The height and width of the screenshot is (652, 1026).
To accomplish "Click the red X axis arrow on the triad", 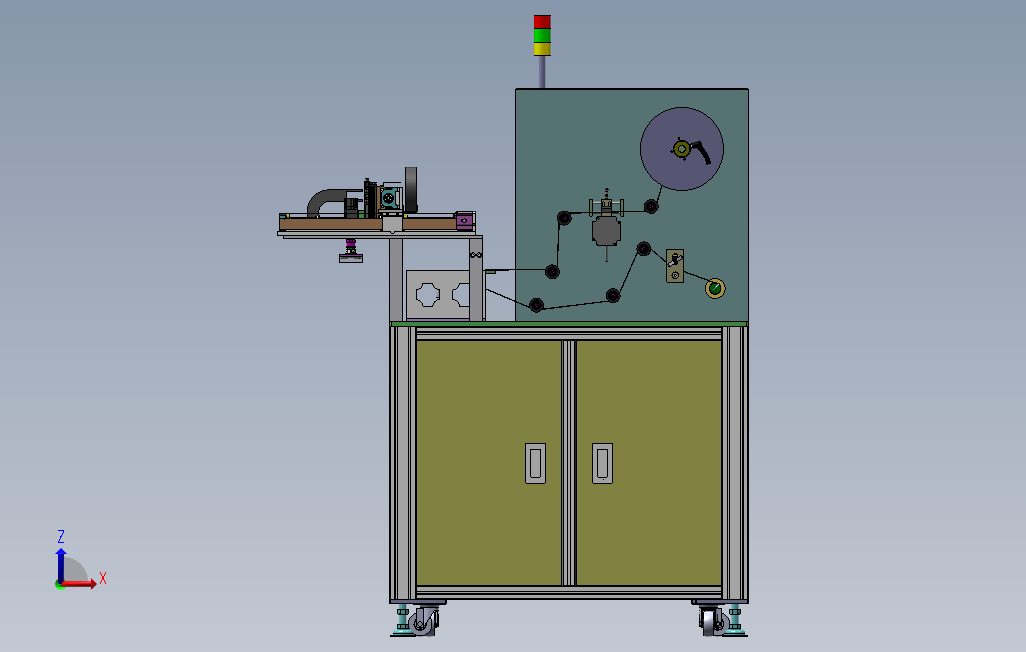I will pos(79,583).
